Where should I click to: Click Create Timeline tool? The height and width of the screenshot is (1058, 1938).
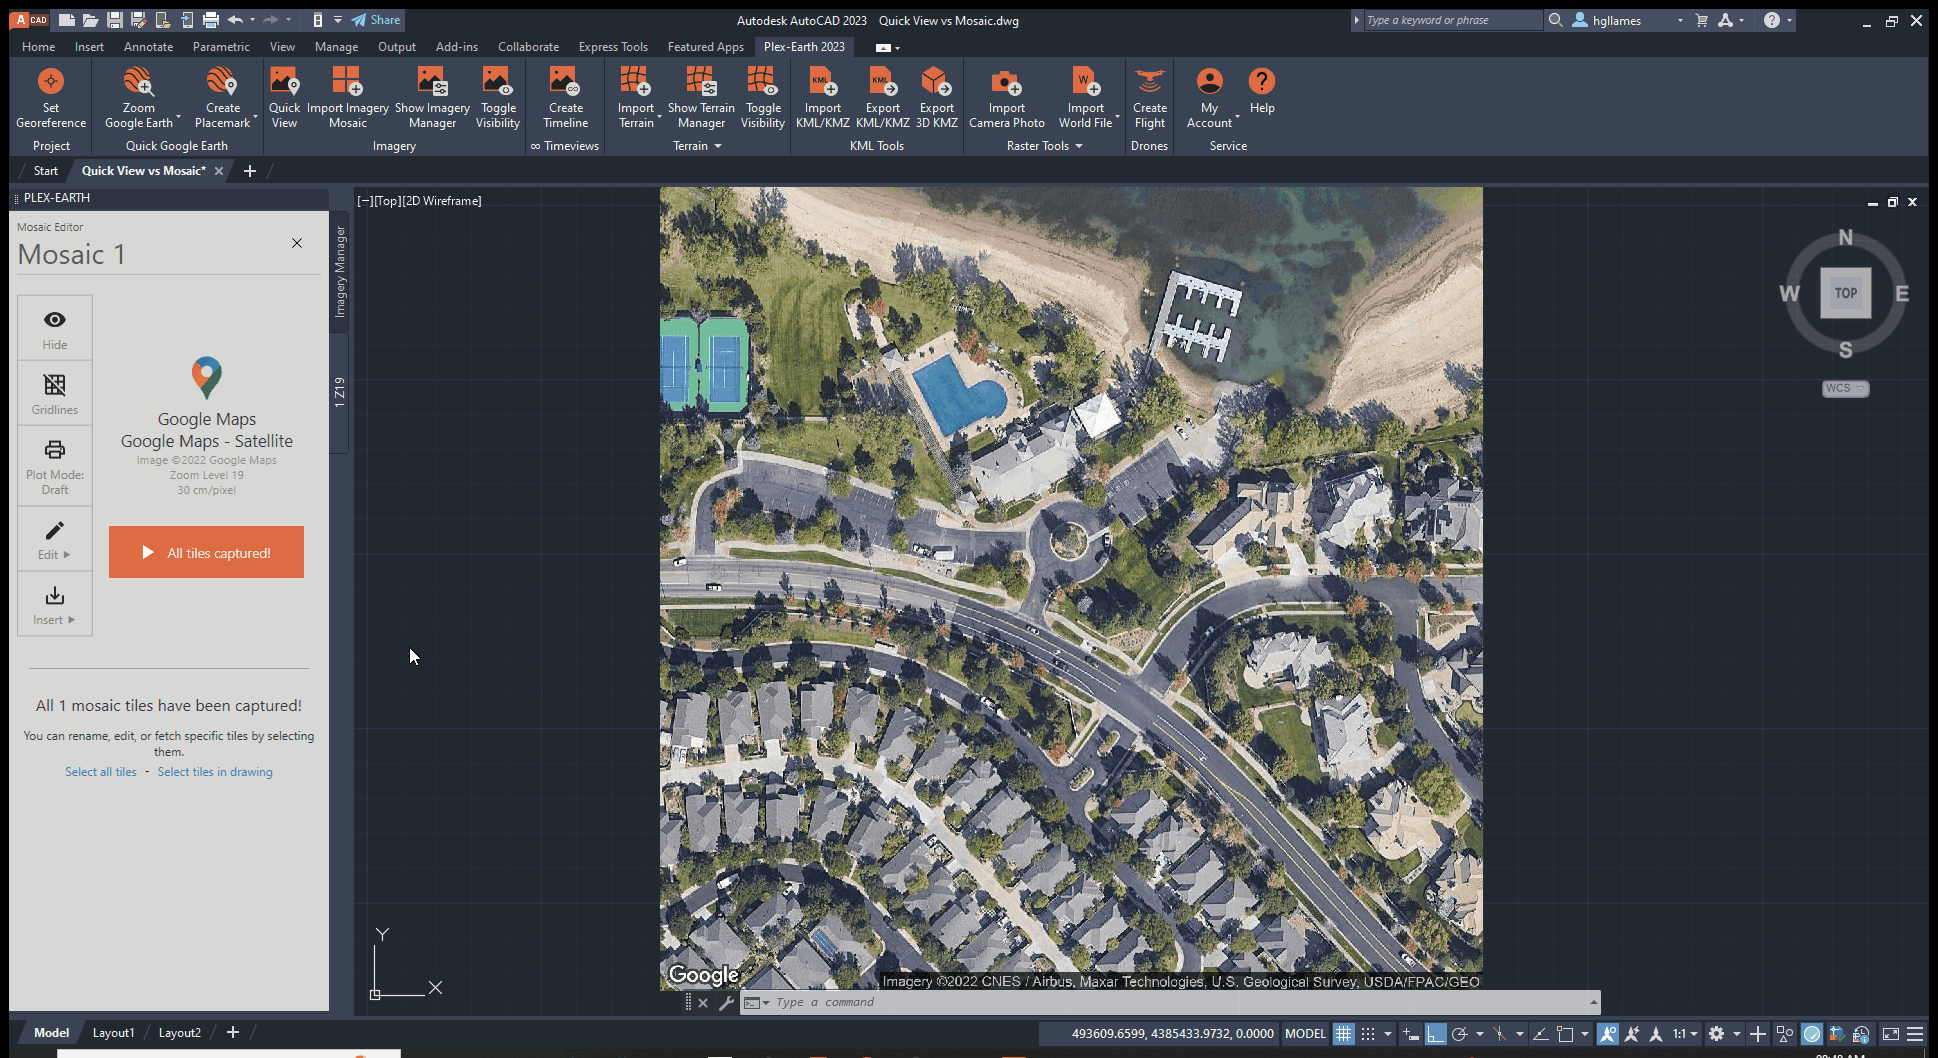coord(566,98)
